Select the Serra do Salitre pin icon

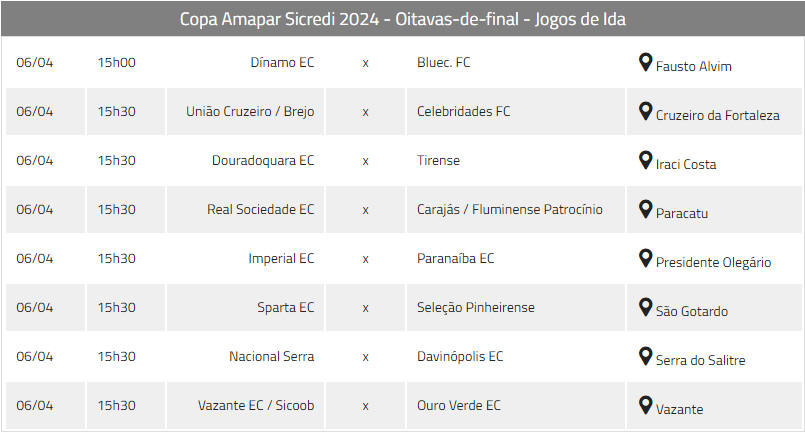tap(645, 357)
